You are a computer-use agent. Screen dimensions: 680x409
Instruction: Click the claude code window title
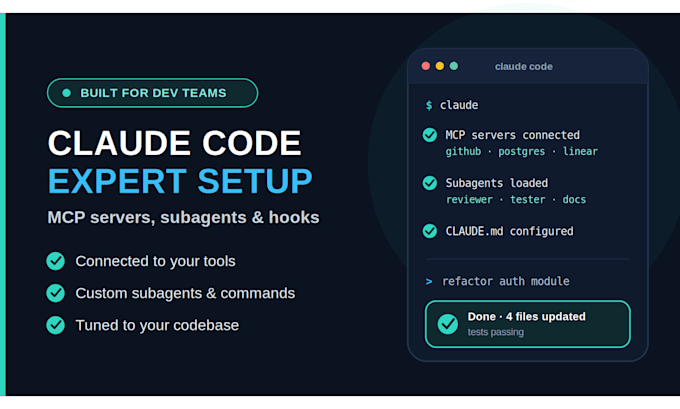[x=524, y=66]
